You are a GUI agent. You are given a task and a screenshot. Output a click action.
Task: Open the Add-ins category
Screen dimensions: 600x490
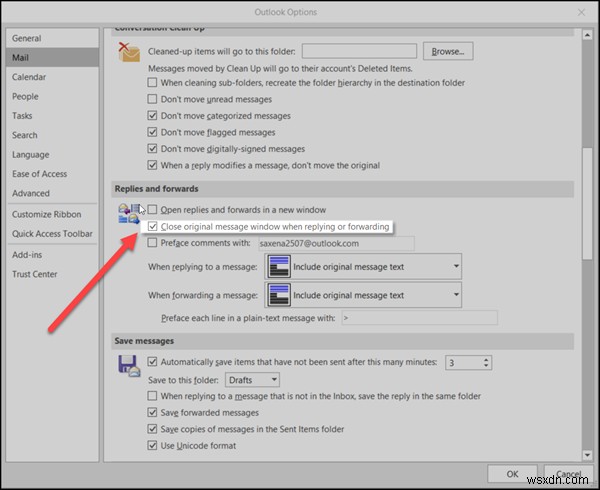pyautogui.click(x=52, y=255)
